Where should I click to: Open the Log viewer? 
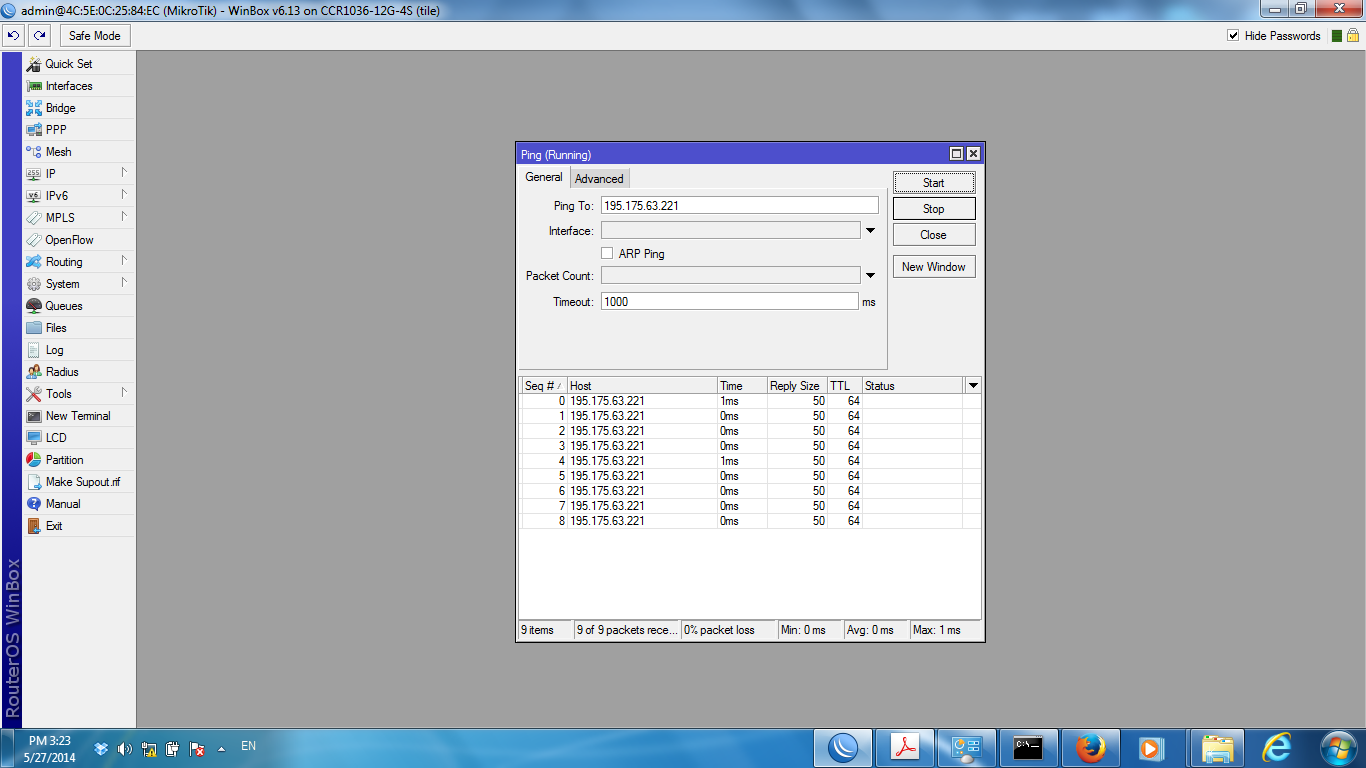pyautogui.click(x=78, y=350)
